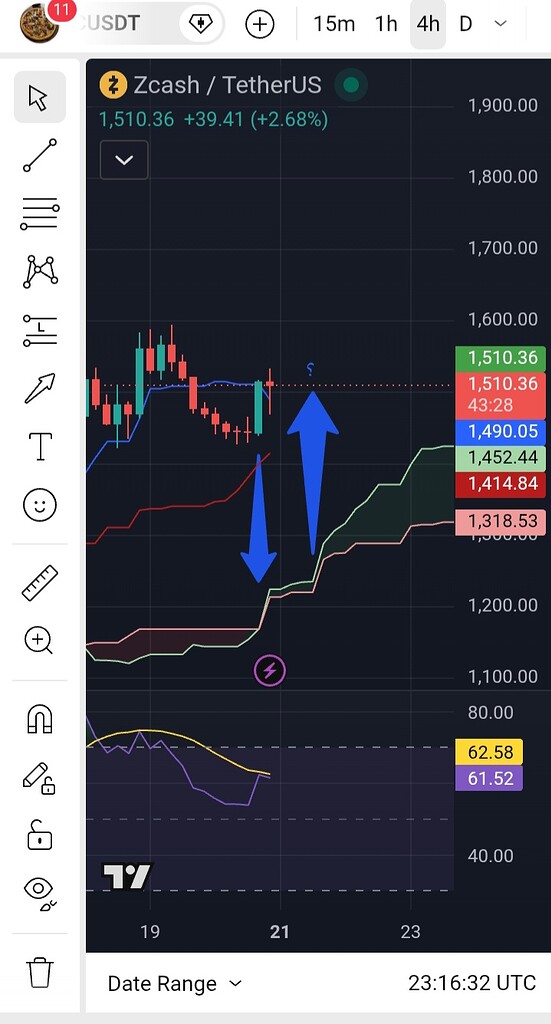
Task: Click the +39.41 (+2.68%) change text
Action: click(256, 120)
